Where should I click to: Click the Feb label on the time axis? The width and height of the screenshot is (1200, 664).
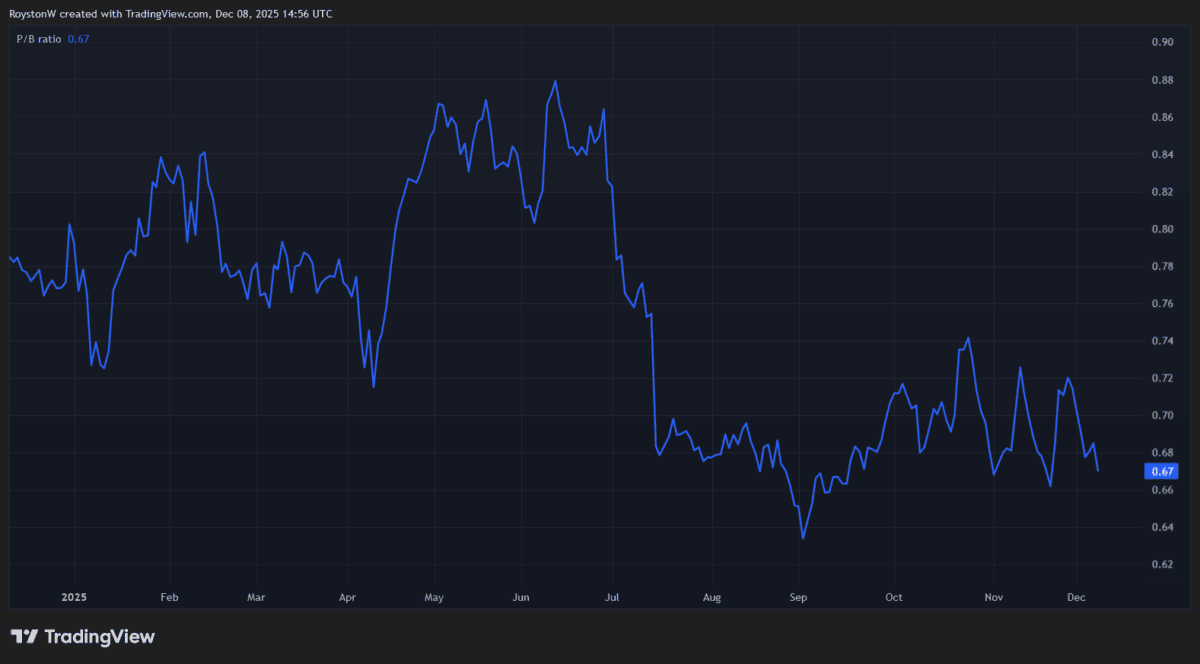(x=169, y=597)
